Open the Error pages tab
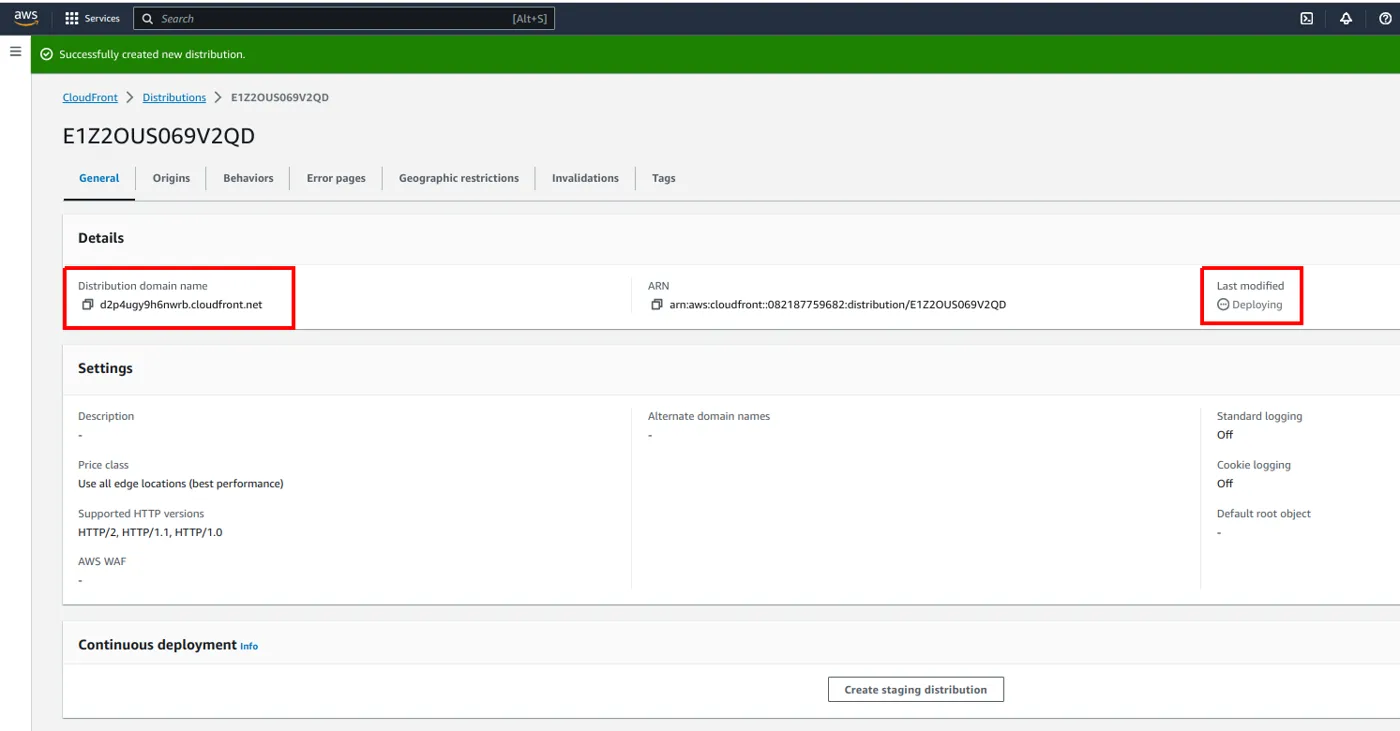 (336, 178)
